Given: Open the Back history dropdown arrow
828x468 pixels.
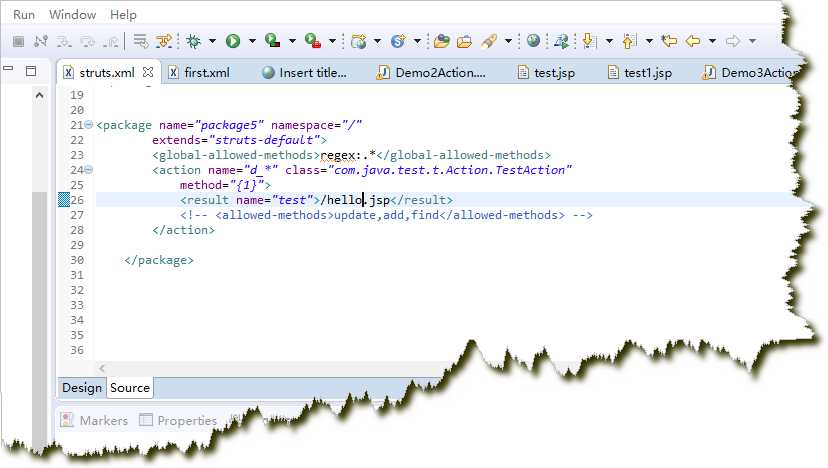Looking at the screenshot, I should 712,41.
